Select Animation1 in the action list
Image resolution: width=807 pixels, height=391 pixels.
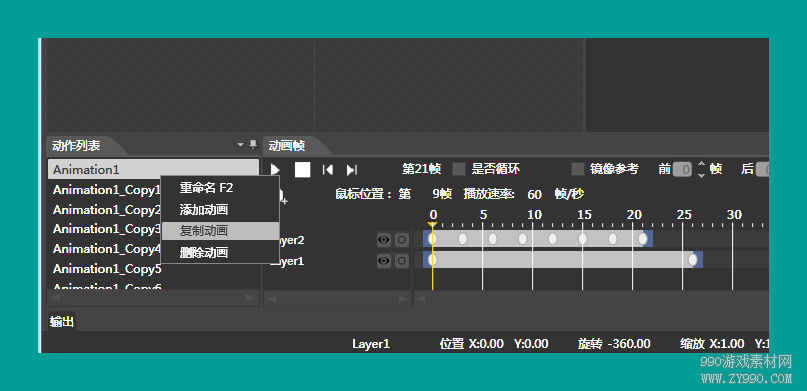click(x=153, y=169)
